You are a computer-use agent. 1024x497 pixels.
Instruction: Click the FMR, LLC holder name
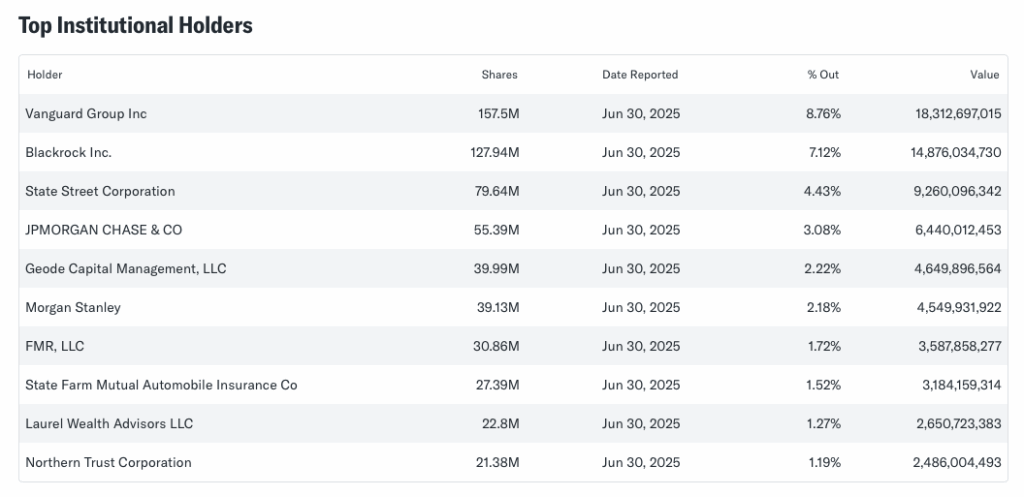point(56,346)
